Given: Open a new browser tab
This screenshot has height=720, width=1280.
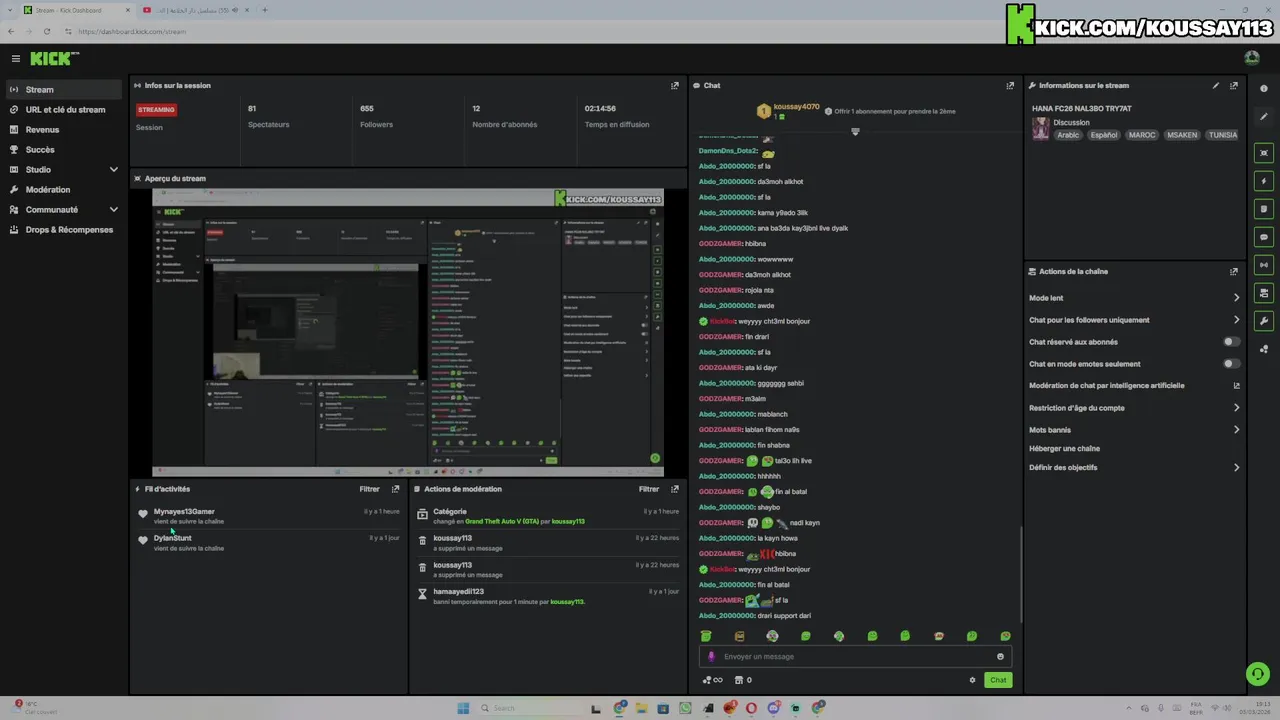Looking at the screenshot, I should click(264, 10).
